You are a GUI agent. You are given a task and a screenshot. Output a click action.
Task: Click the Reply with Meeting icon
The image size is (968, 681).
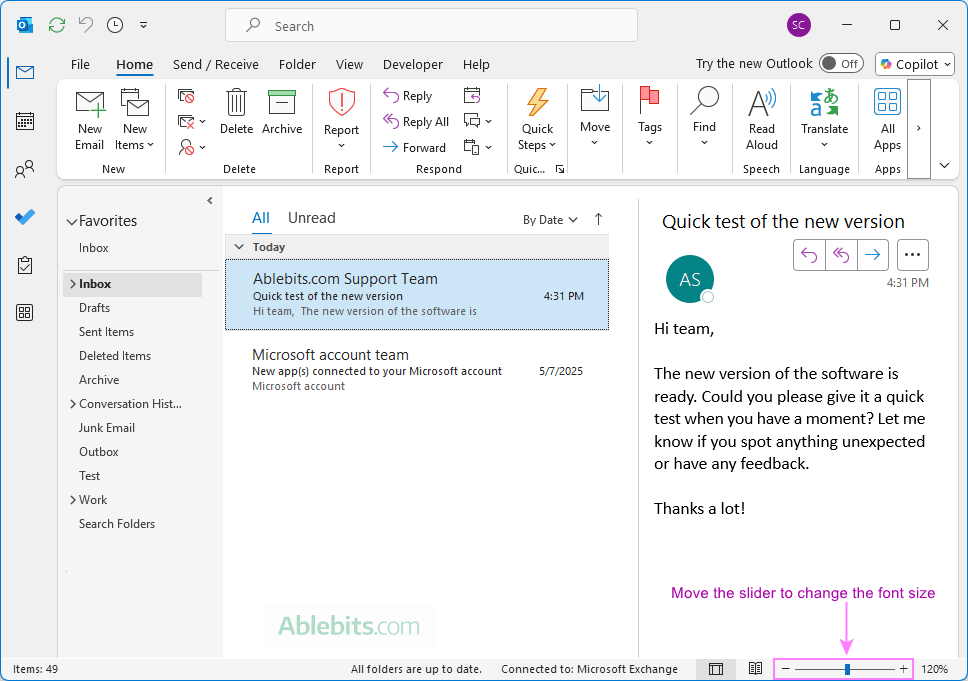click(x=472, y=96)
